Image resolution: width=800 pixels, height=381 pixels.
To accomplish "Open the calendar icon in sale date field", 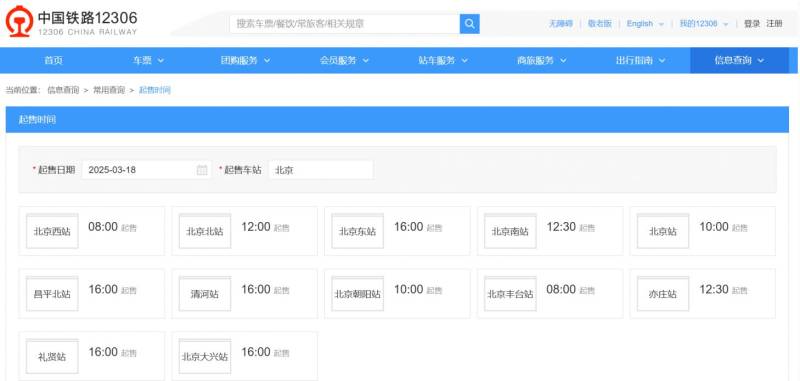I will coord(202,170).
